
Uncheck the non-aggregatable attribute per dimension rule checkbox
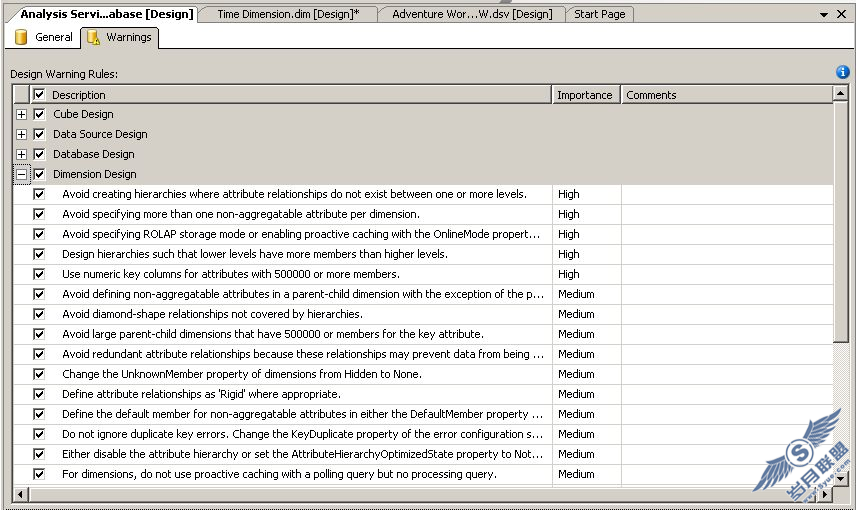[x=39, y=214]
